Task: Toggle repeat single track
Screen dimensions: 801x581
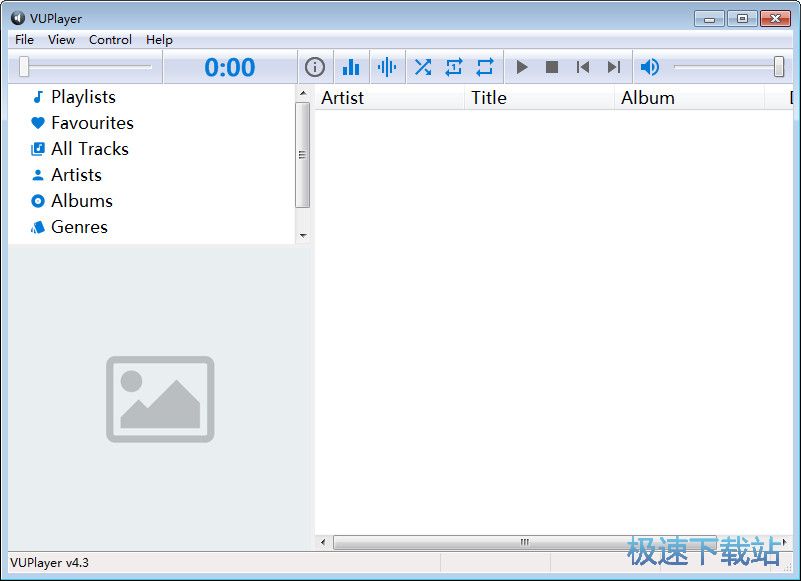Action: click(x=454, y=67)
